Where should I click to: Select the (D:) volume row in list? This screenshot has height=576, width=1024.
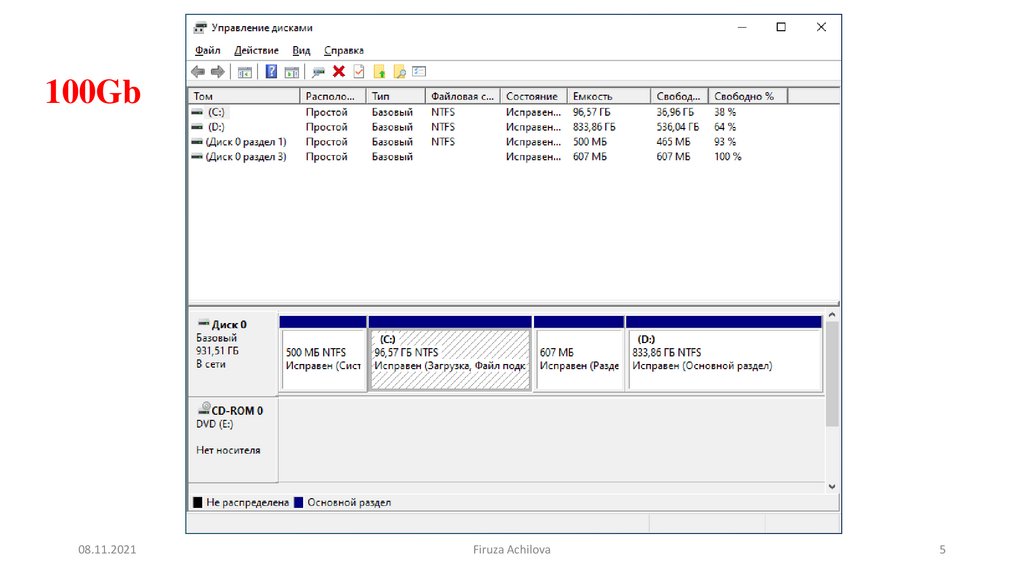[216, 127]
